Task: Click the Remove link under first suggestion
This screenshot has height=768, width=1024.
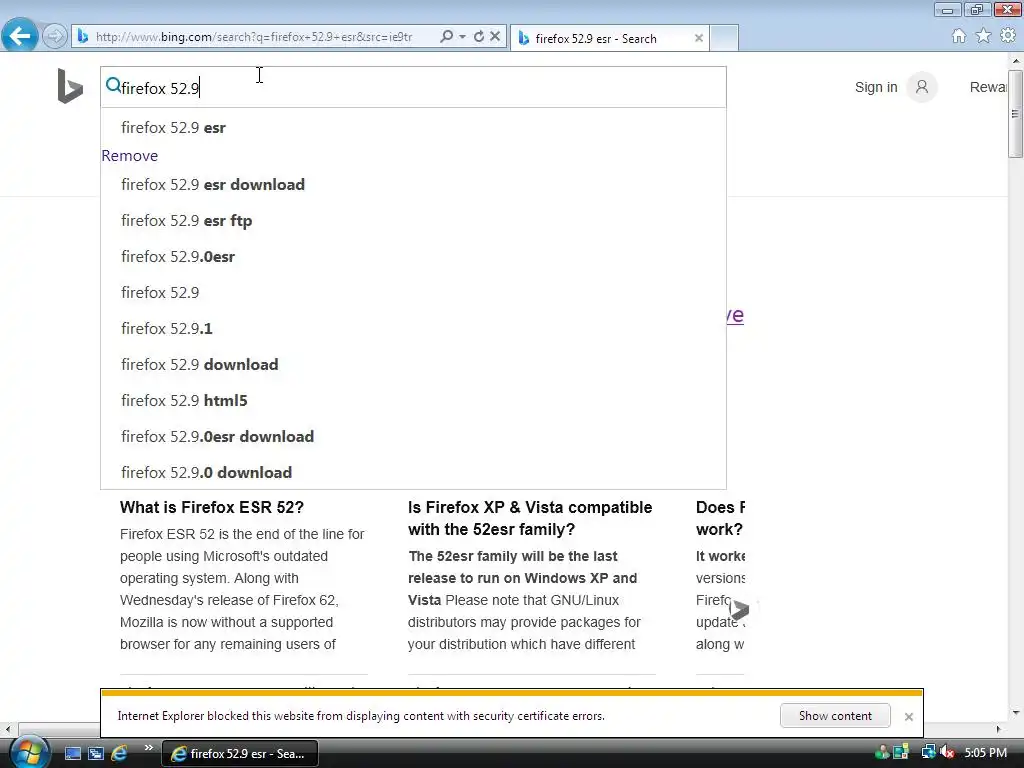Action: point(129,155)
